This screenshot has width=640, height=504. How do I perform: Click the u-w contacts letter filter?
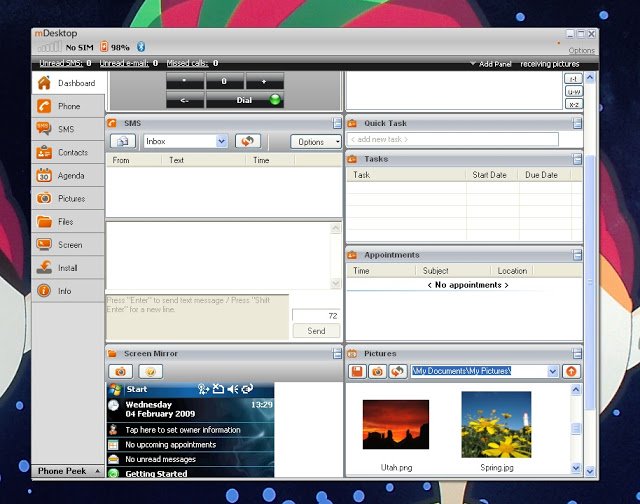pyautogui.click(x=573, y=92)
